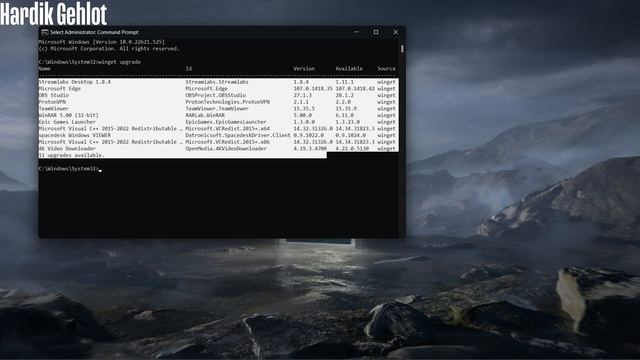This screenshot has height=360, width=640.
Task: Click 'Streamlabs Desktop 1.8.4' name entry
Action: (75, 82)
